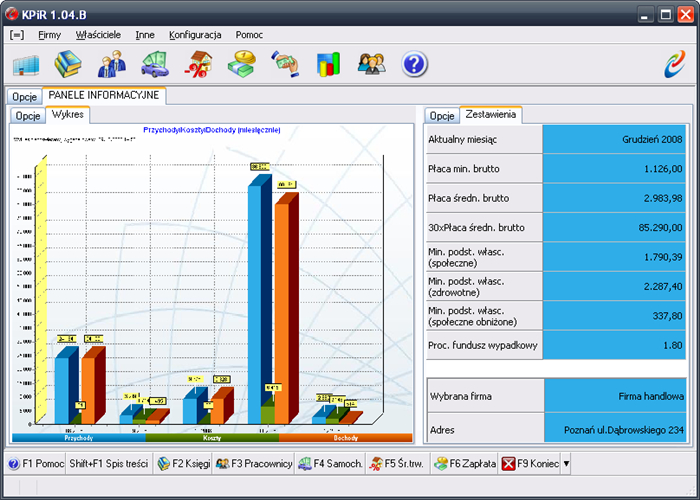Switch to the top-level Opcje tab
This screenshot has height=500, width=700.
pos(25,97)
